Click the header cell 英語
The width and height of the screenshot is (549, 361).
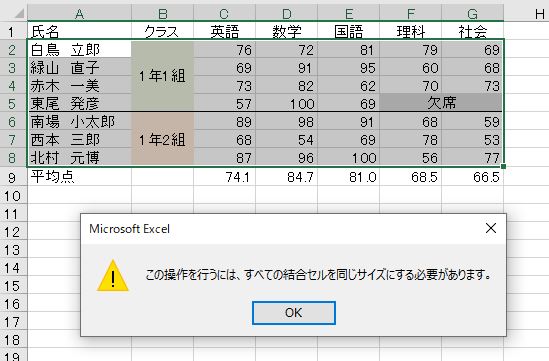pyautogui.click(x=224, y=32)
